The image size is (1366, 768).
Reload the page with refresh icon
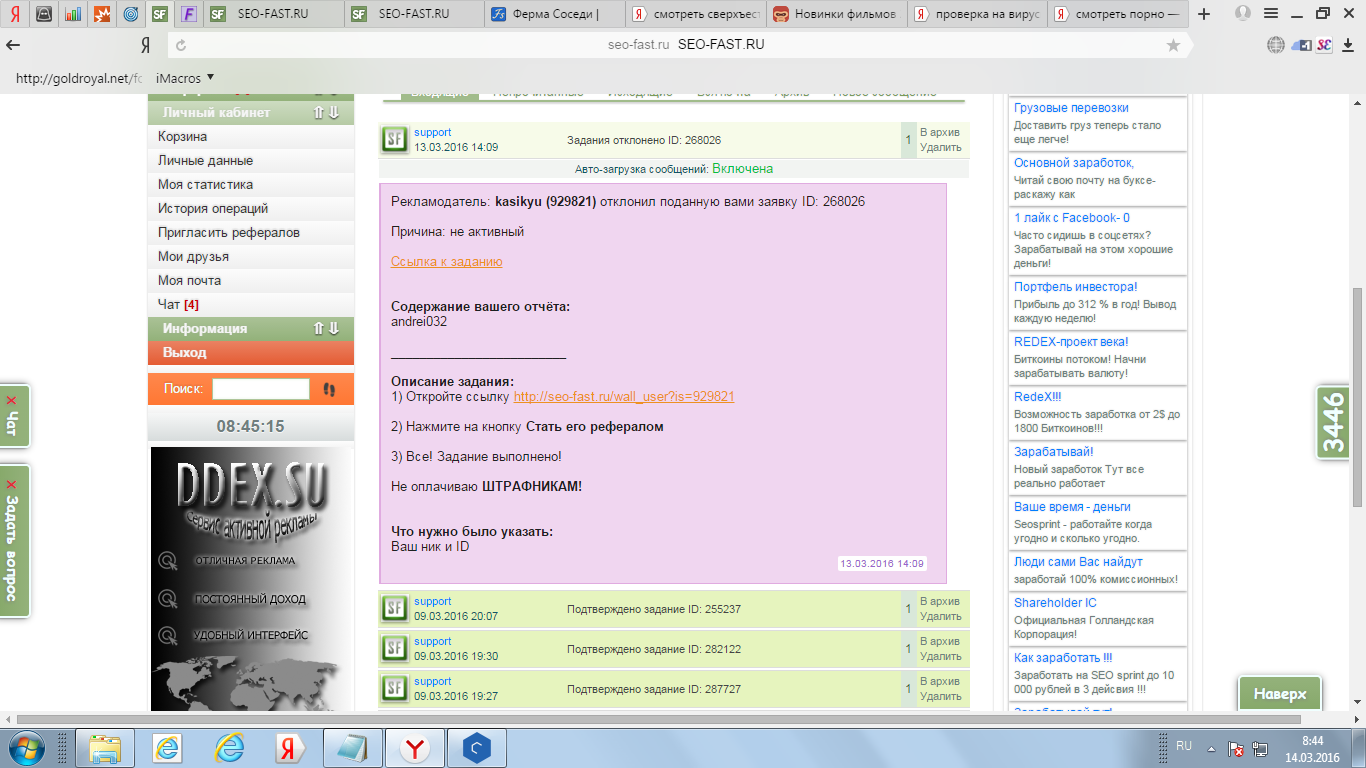180,45
